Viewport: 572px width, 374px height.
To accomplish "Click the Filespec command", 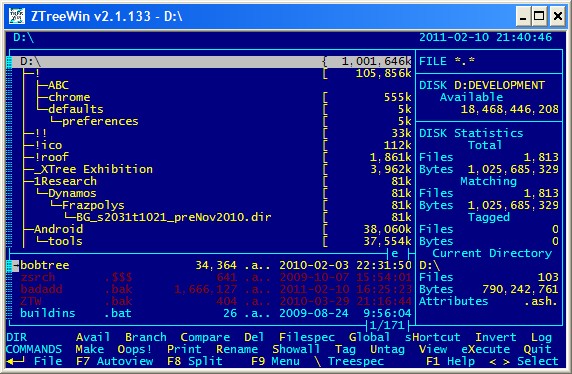I will (306, 337).
